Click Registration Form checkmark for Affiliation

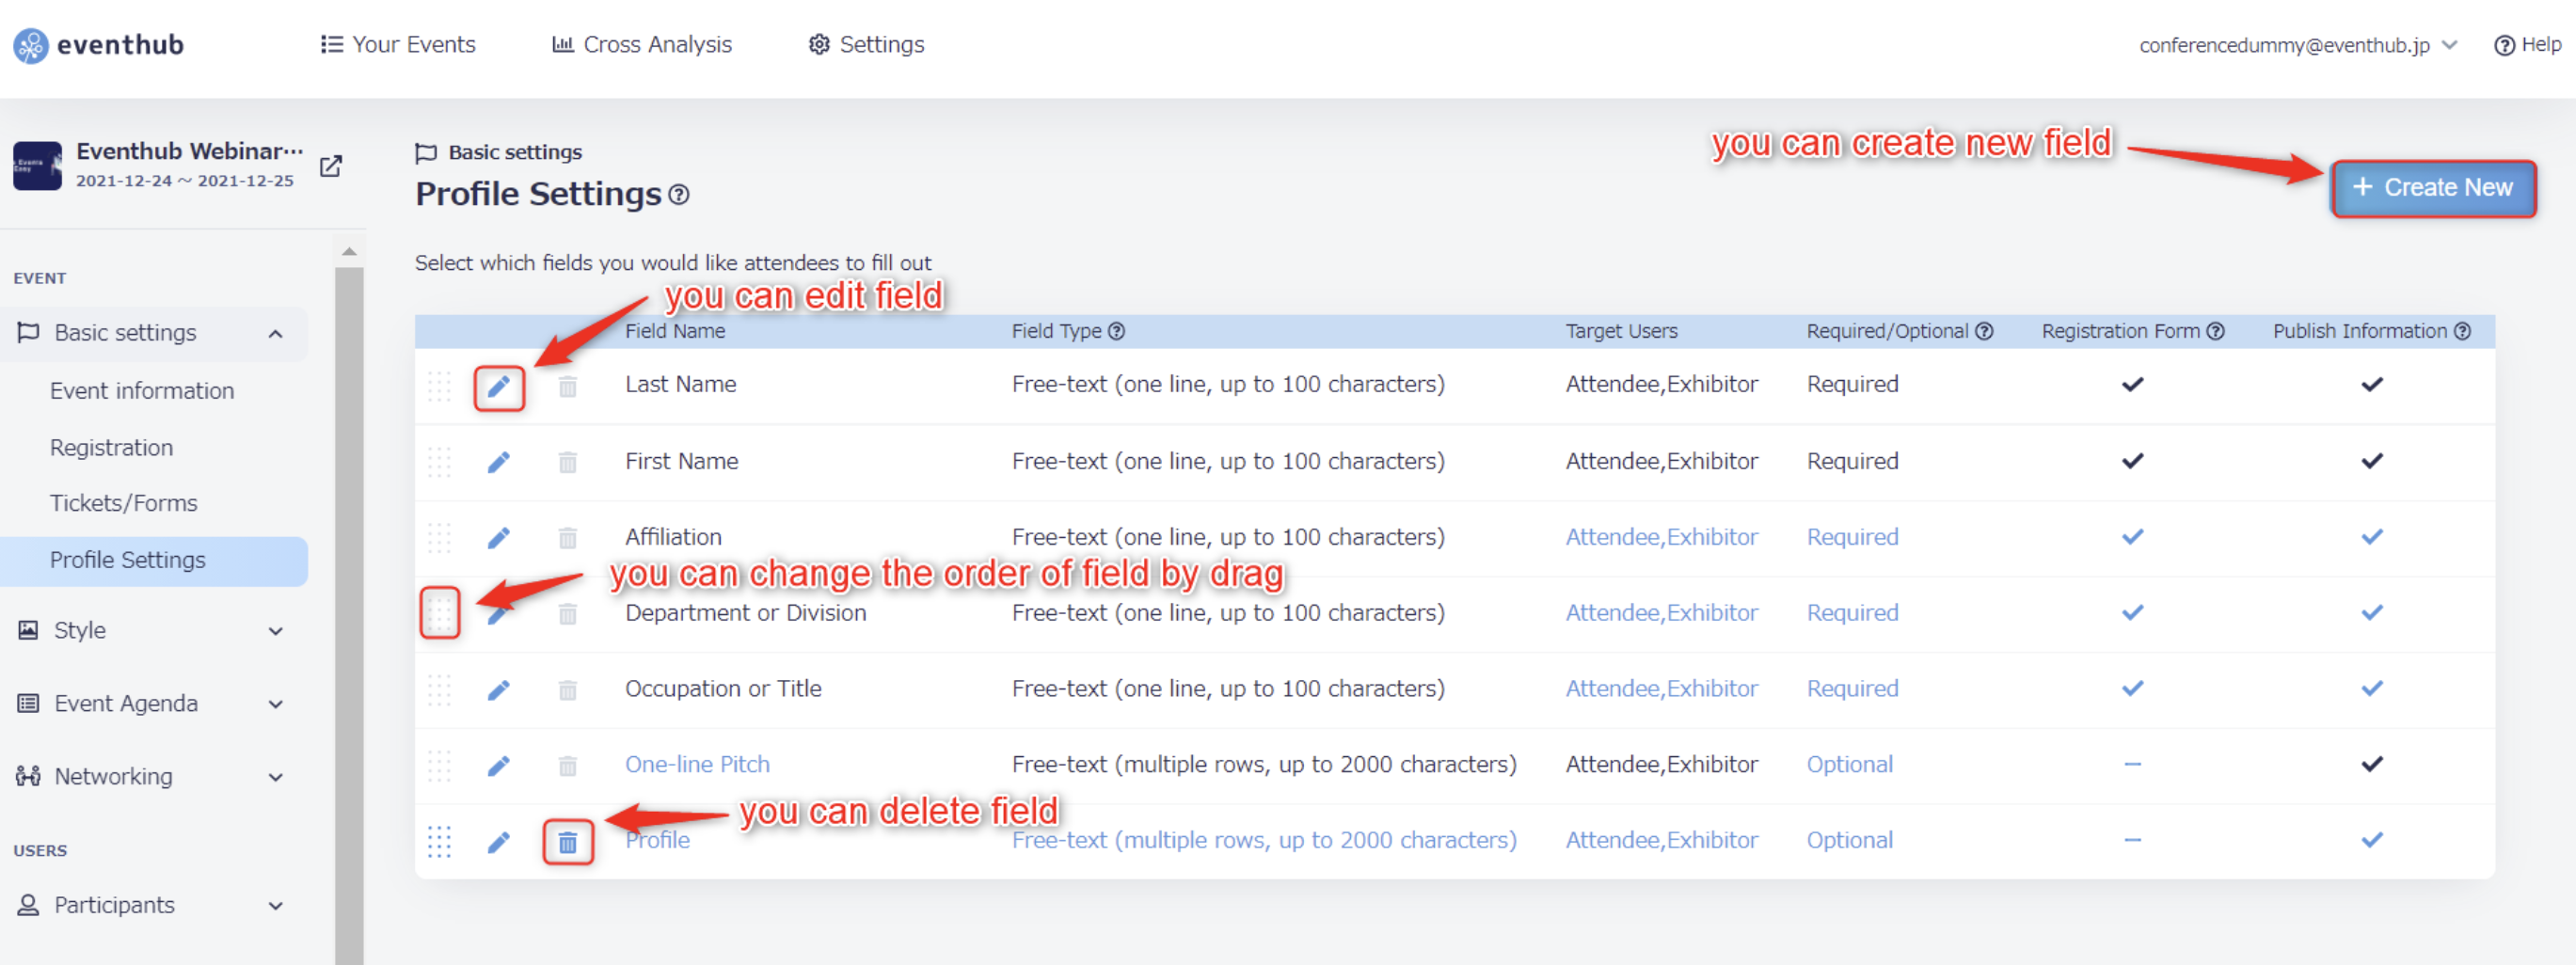point(2132,537)
